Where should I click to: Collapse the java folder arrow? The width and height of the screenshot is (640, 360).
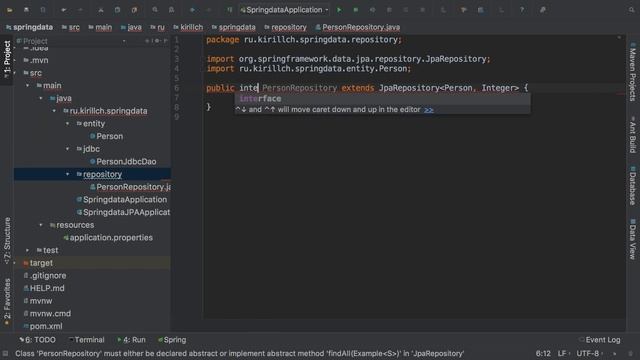41,98
